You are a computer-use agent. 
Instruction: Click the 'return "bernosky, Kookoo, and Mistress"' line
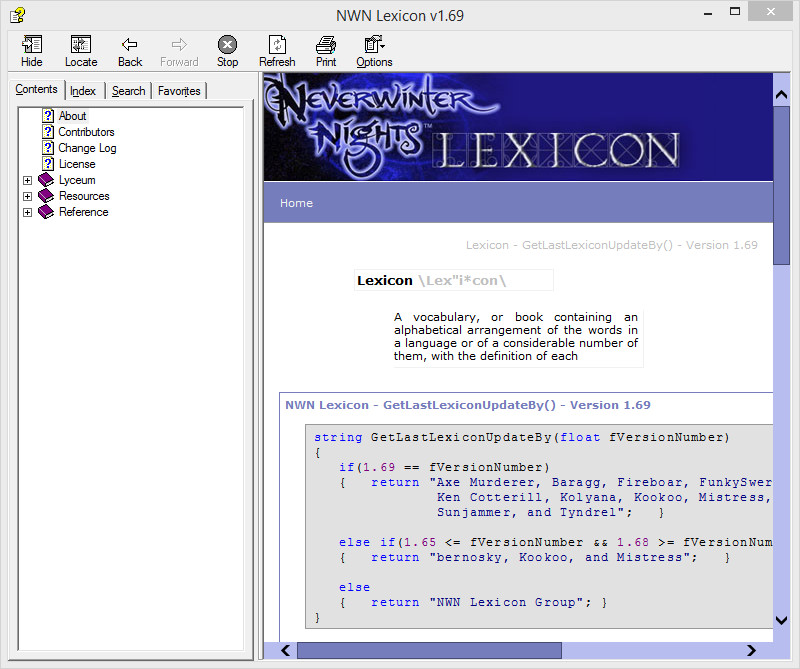pyautogui.click(x=535, y=557)
